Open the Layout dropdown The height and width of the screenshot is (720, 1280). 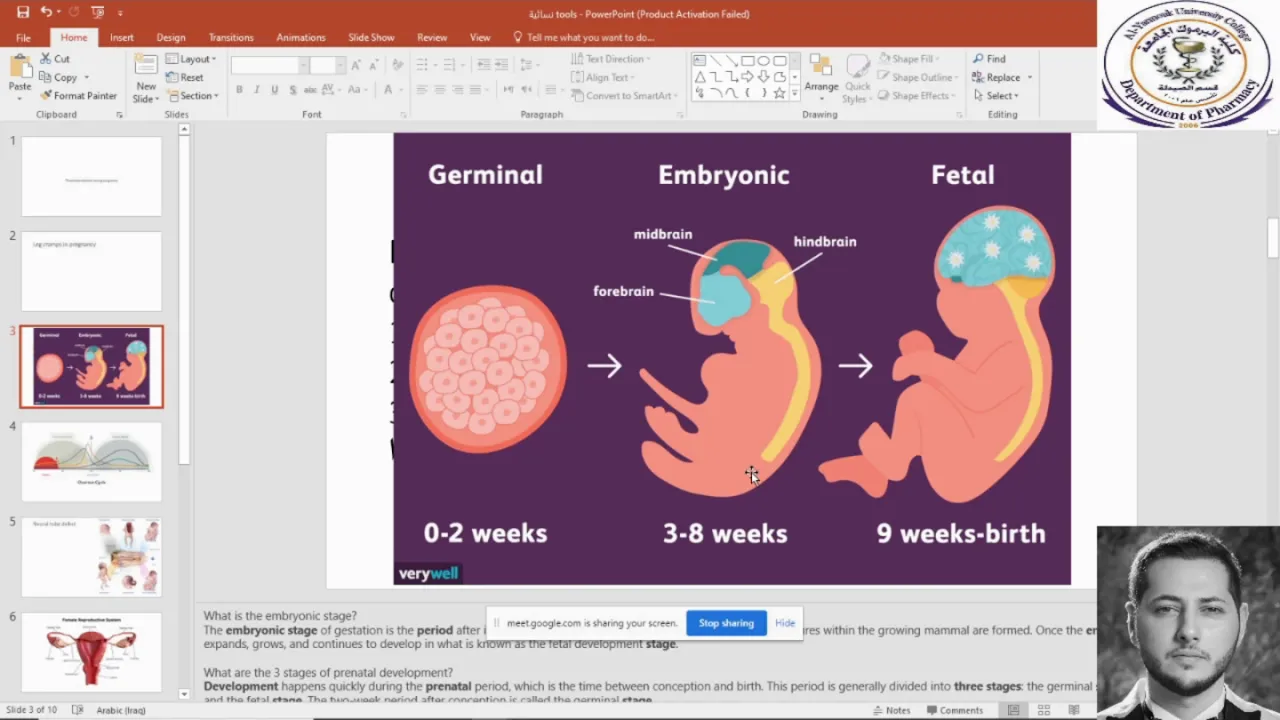tap(191, 59)
